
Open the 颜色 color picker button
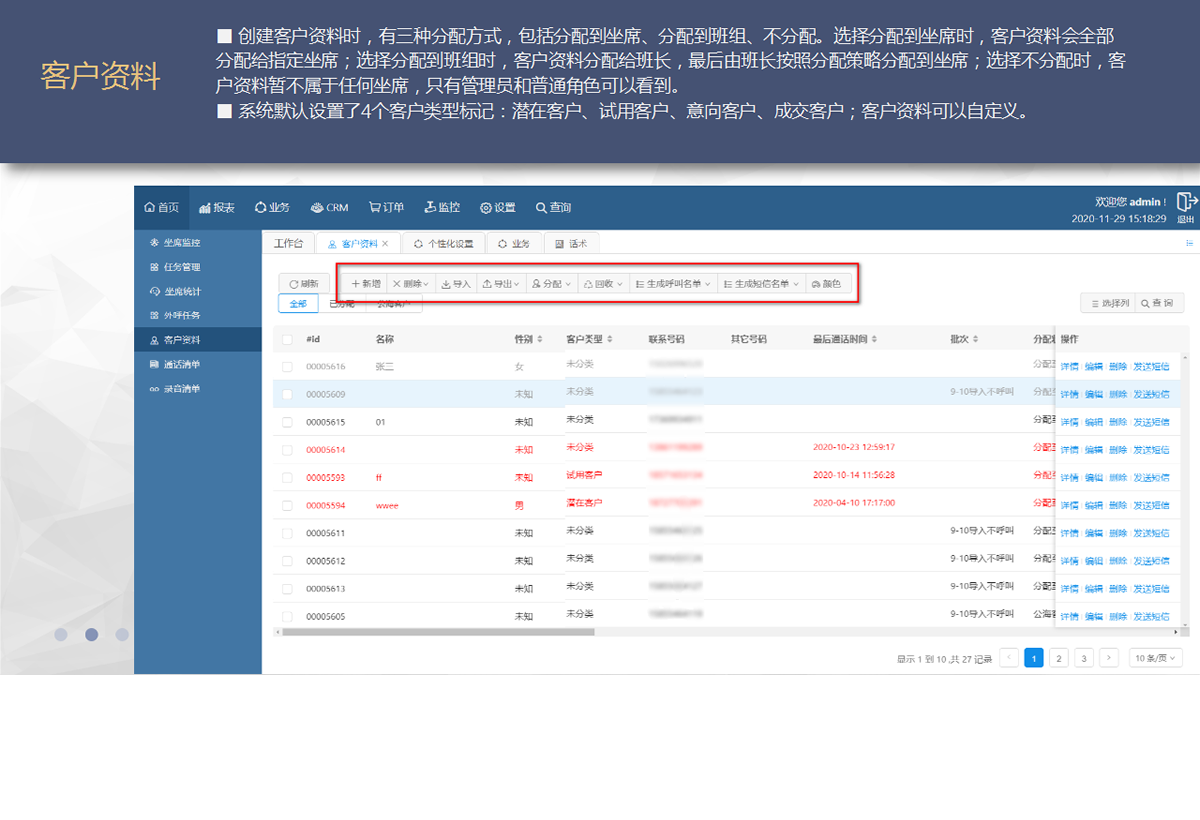point(826,284)
